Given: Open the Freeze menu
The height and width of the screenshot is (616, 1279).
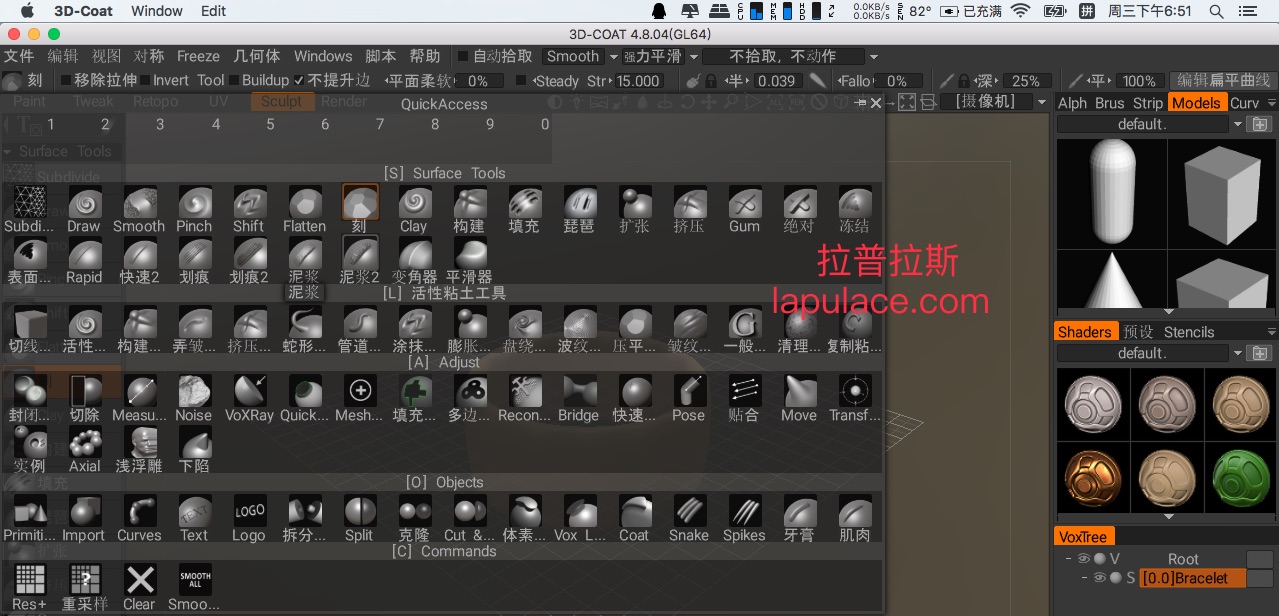Looking at the screenshot, I should click(198, 57).
